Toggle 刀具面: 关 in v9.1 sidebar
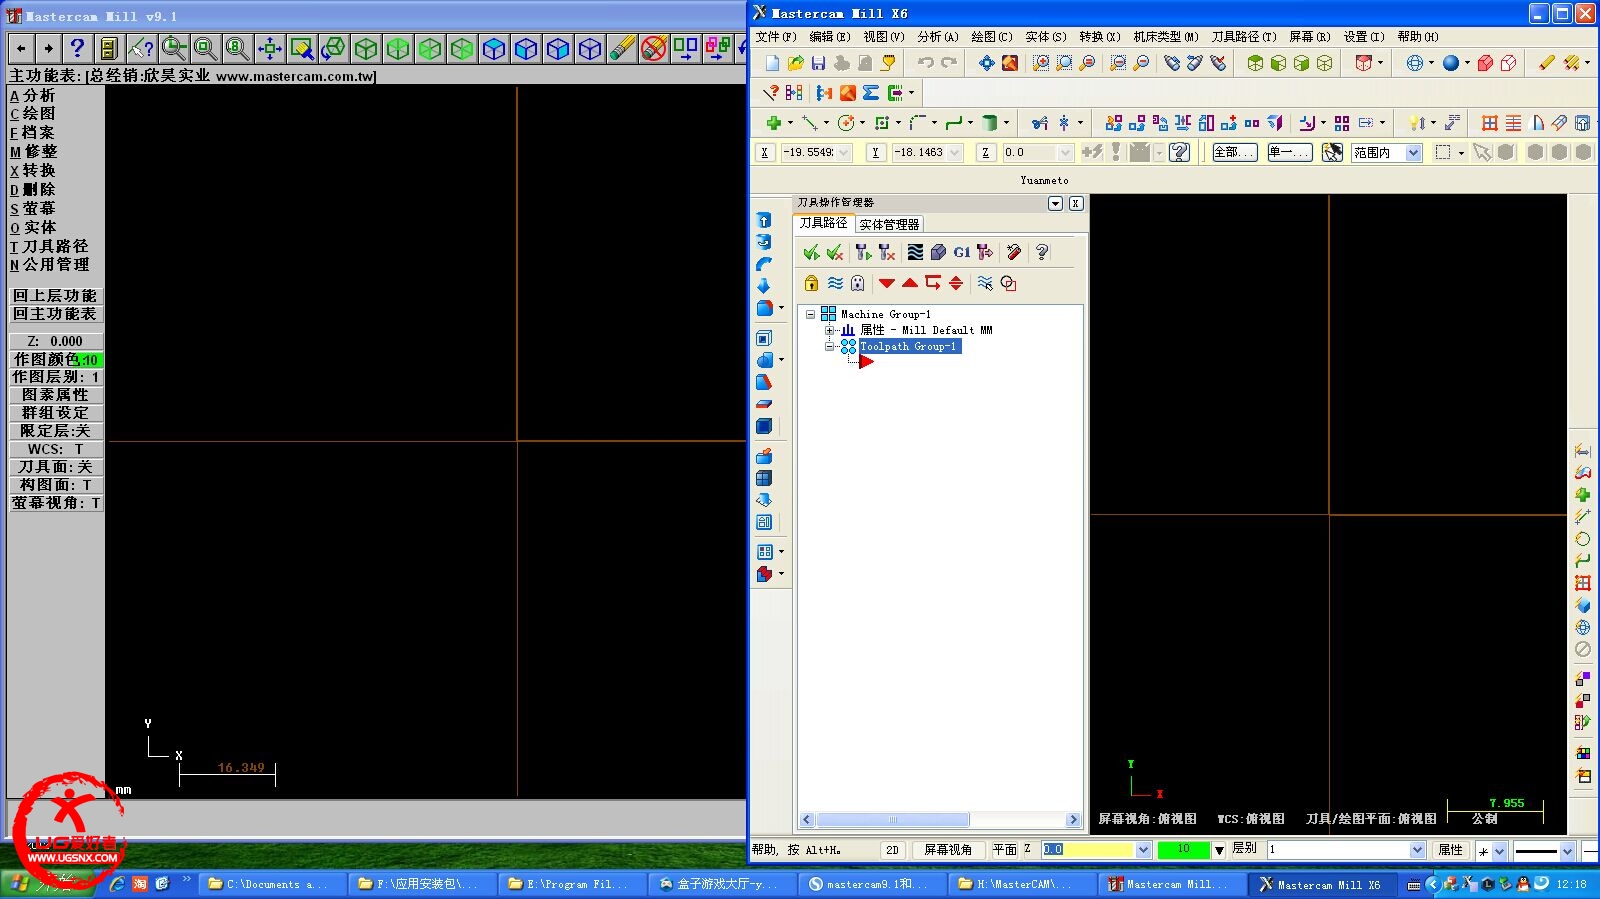The width and height of the screenshot is (1600, 899). 56,467
